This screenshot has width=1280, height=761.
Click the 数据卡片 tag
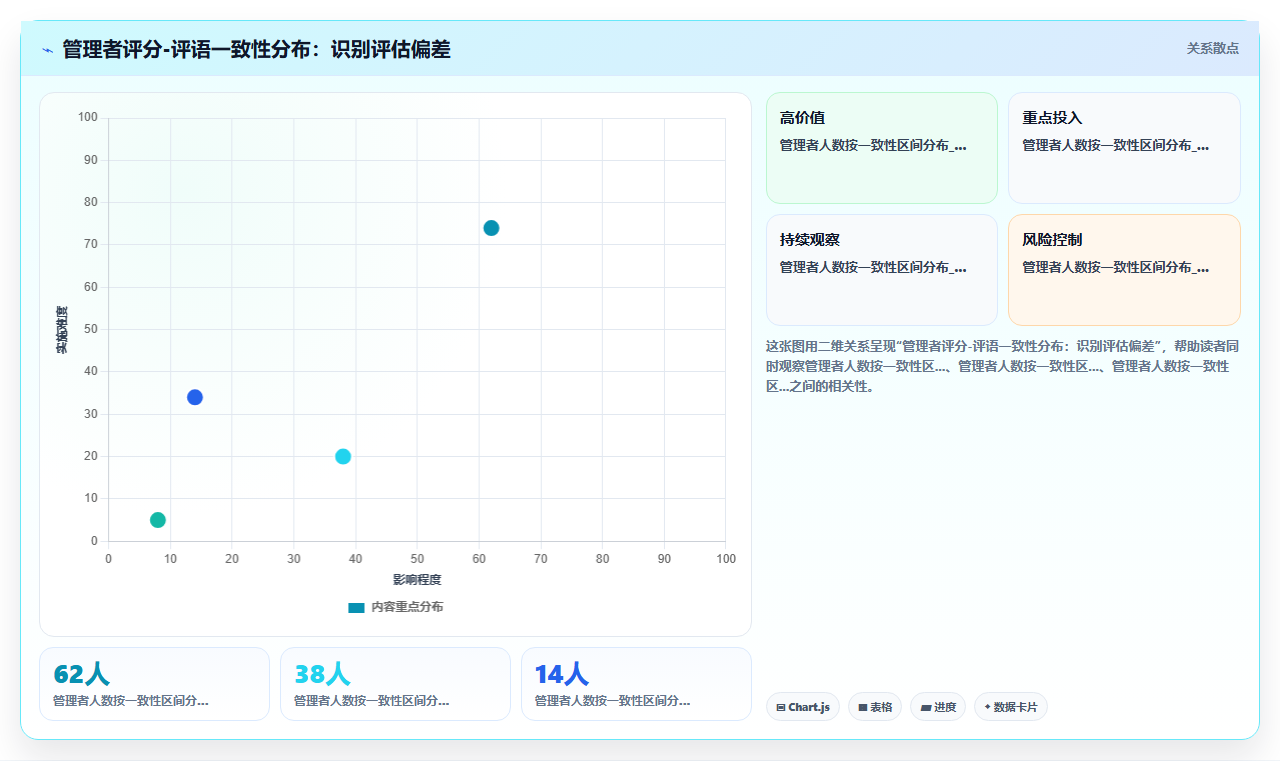point(1011,707)
